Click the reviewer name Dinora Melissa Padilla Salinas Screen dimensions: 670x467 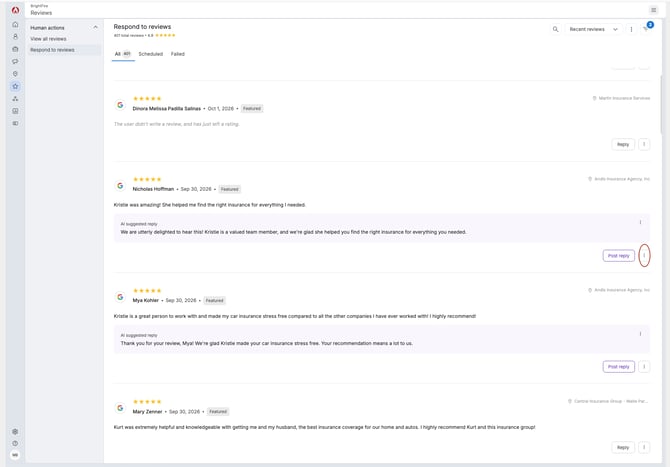click(166, 109)
